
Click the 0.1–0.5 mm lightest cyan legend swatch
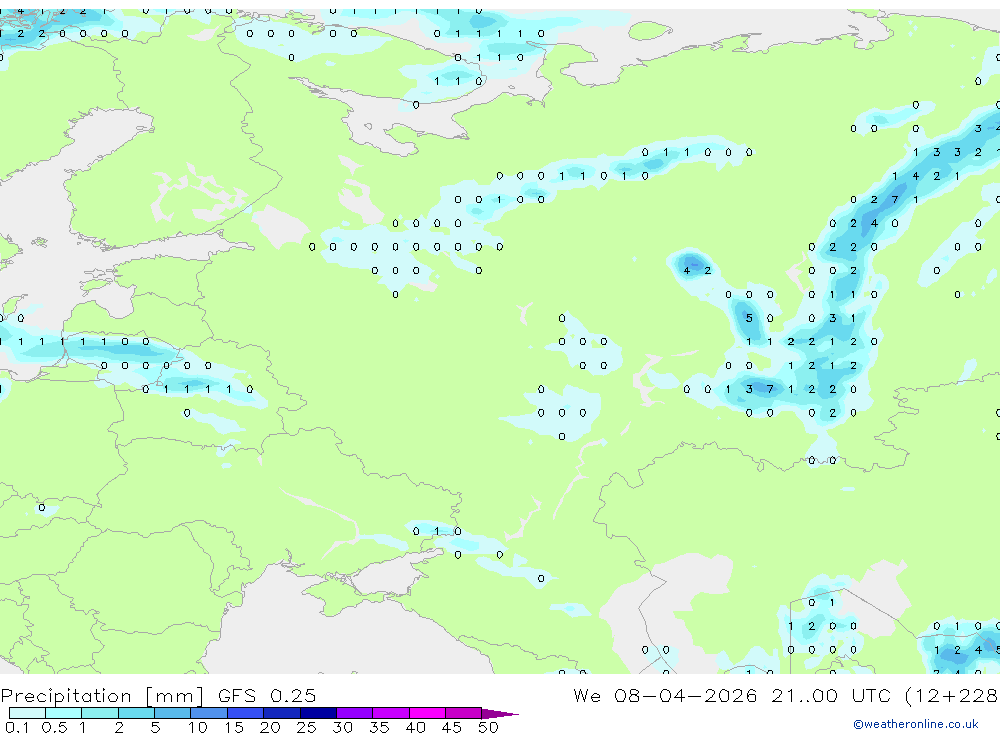pyautogui.click(x=27, y=713)
